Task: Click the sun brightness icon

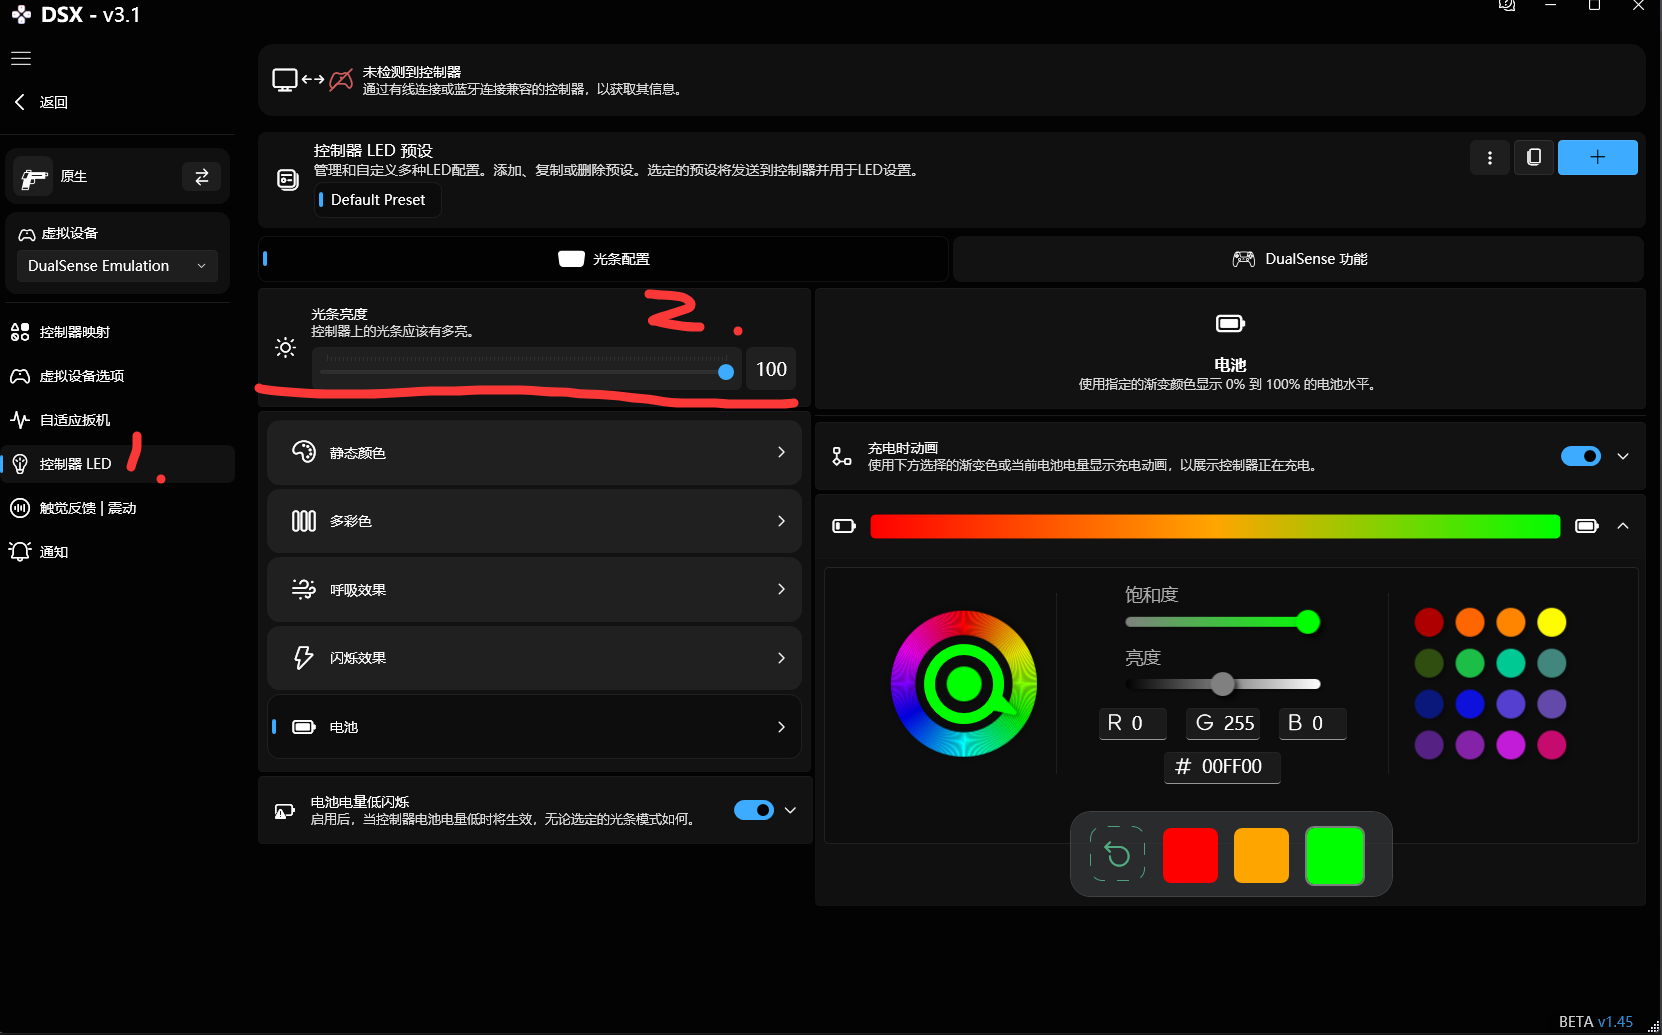Action: (286, 348)
